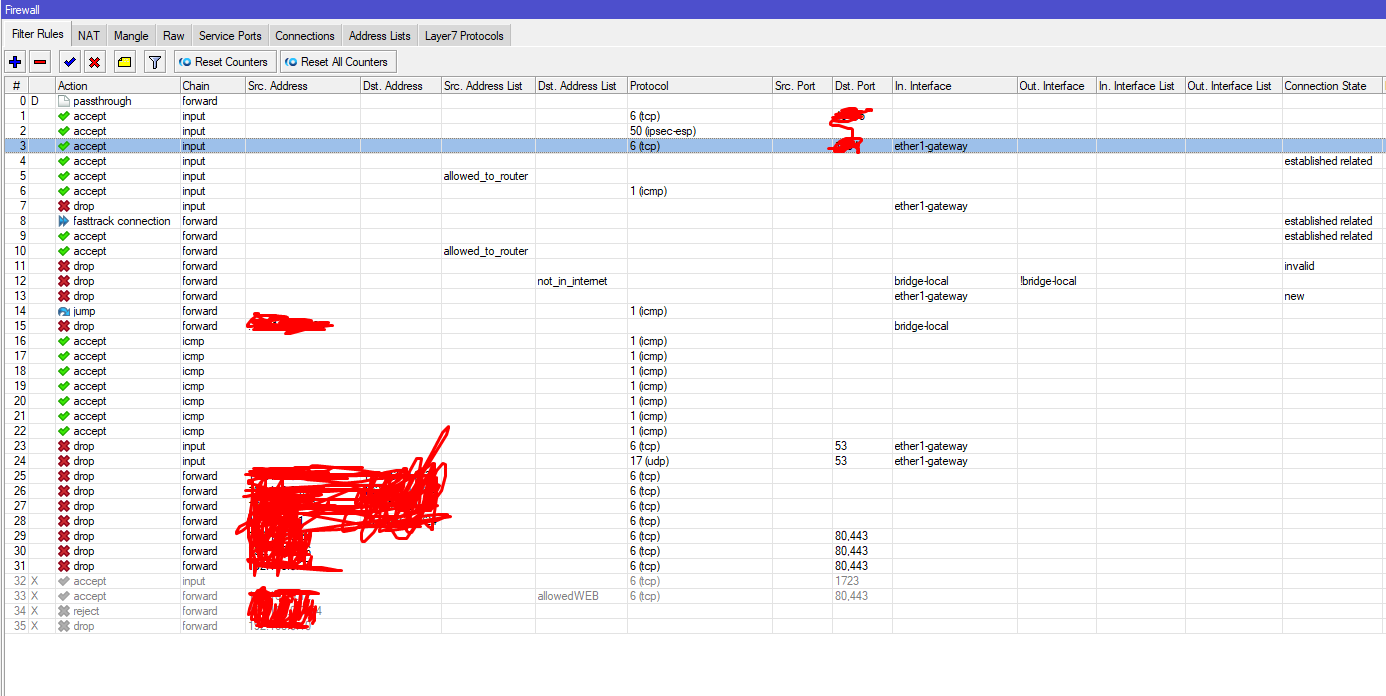Click the blue plus Add rule icon
This screenshot has width=1386, height=696.
pos(16,62)
